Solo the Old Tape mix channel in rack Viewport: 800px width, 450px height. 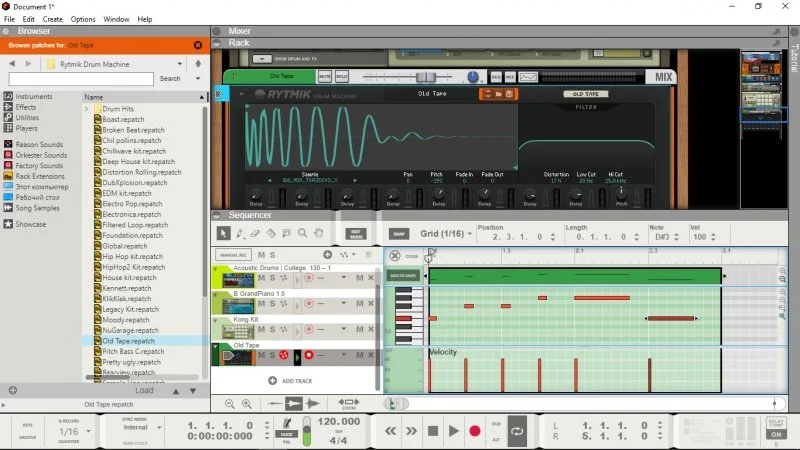click(341, 77)
